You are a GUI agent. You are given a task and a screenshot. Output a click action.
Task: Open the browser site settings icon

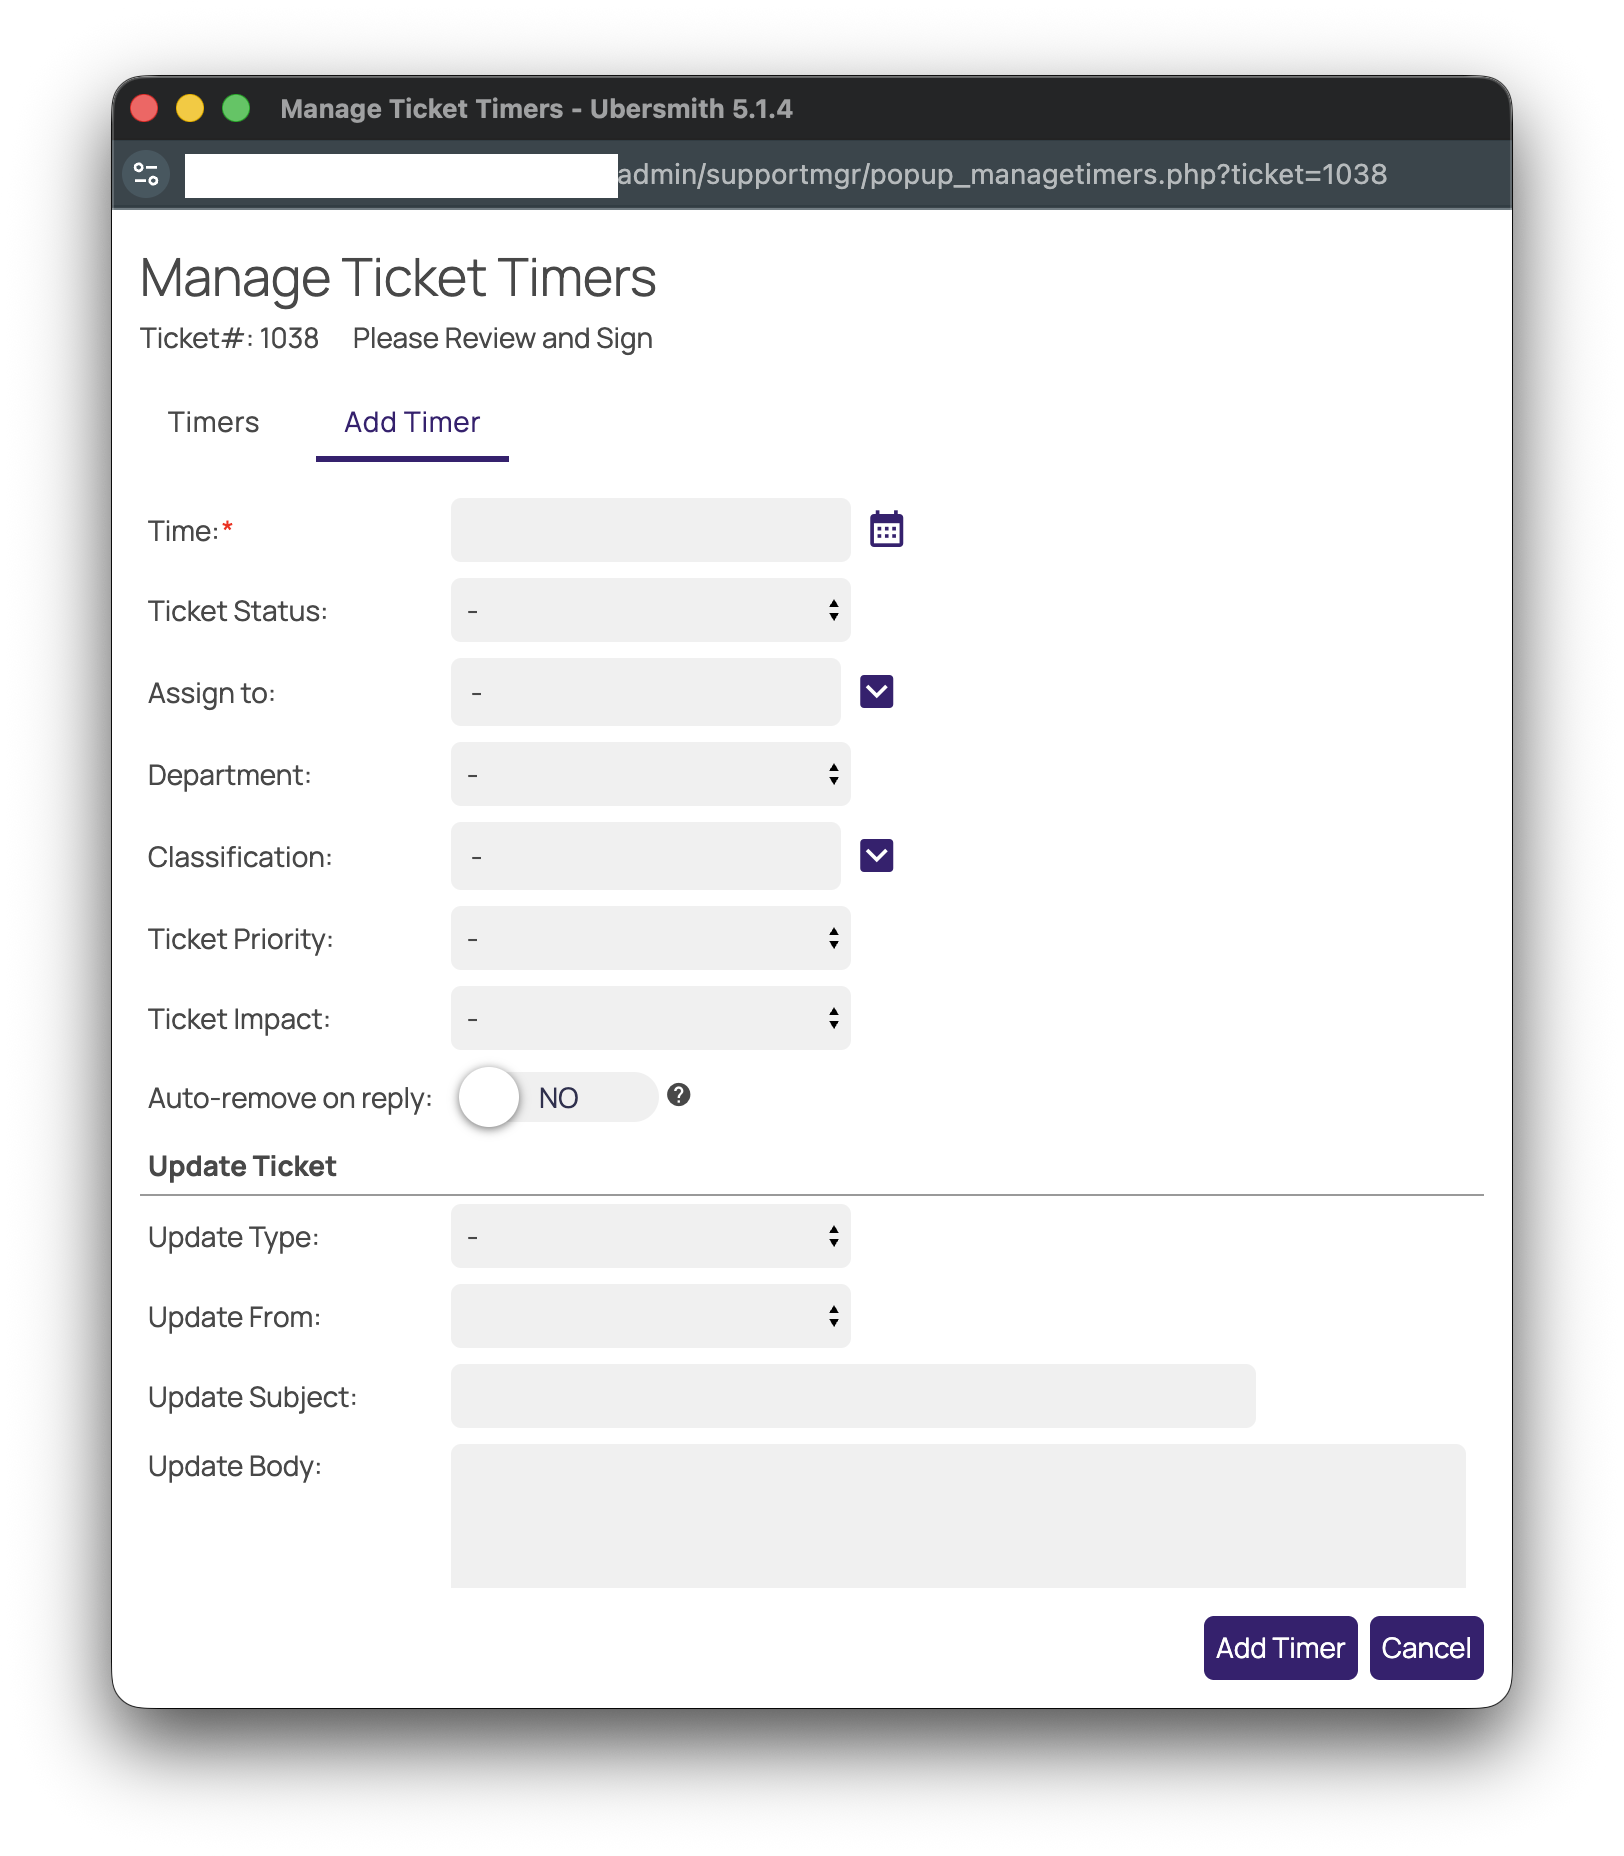tap(146, 174)
